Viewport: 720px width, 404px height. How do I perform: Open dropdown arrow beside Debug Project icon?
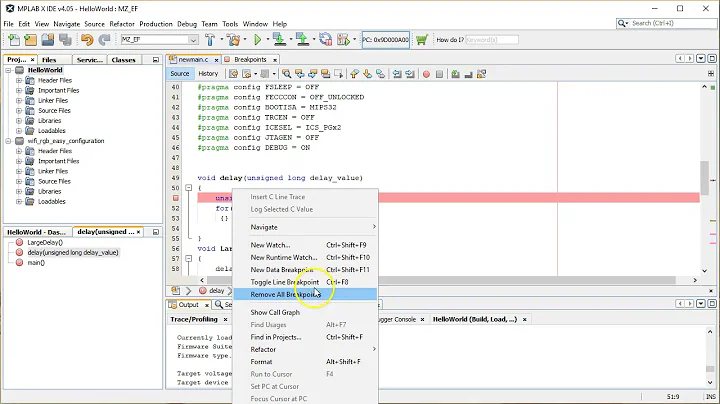(x=354, y=40)
